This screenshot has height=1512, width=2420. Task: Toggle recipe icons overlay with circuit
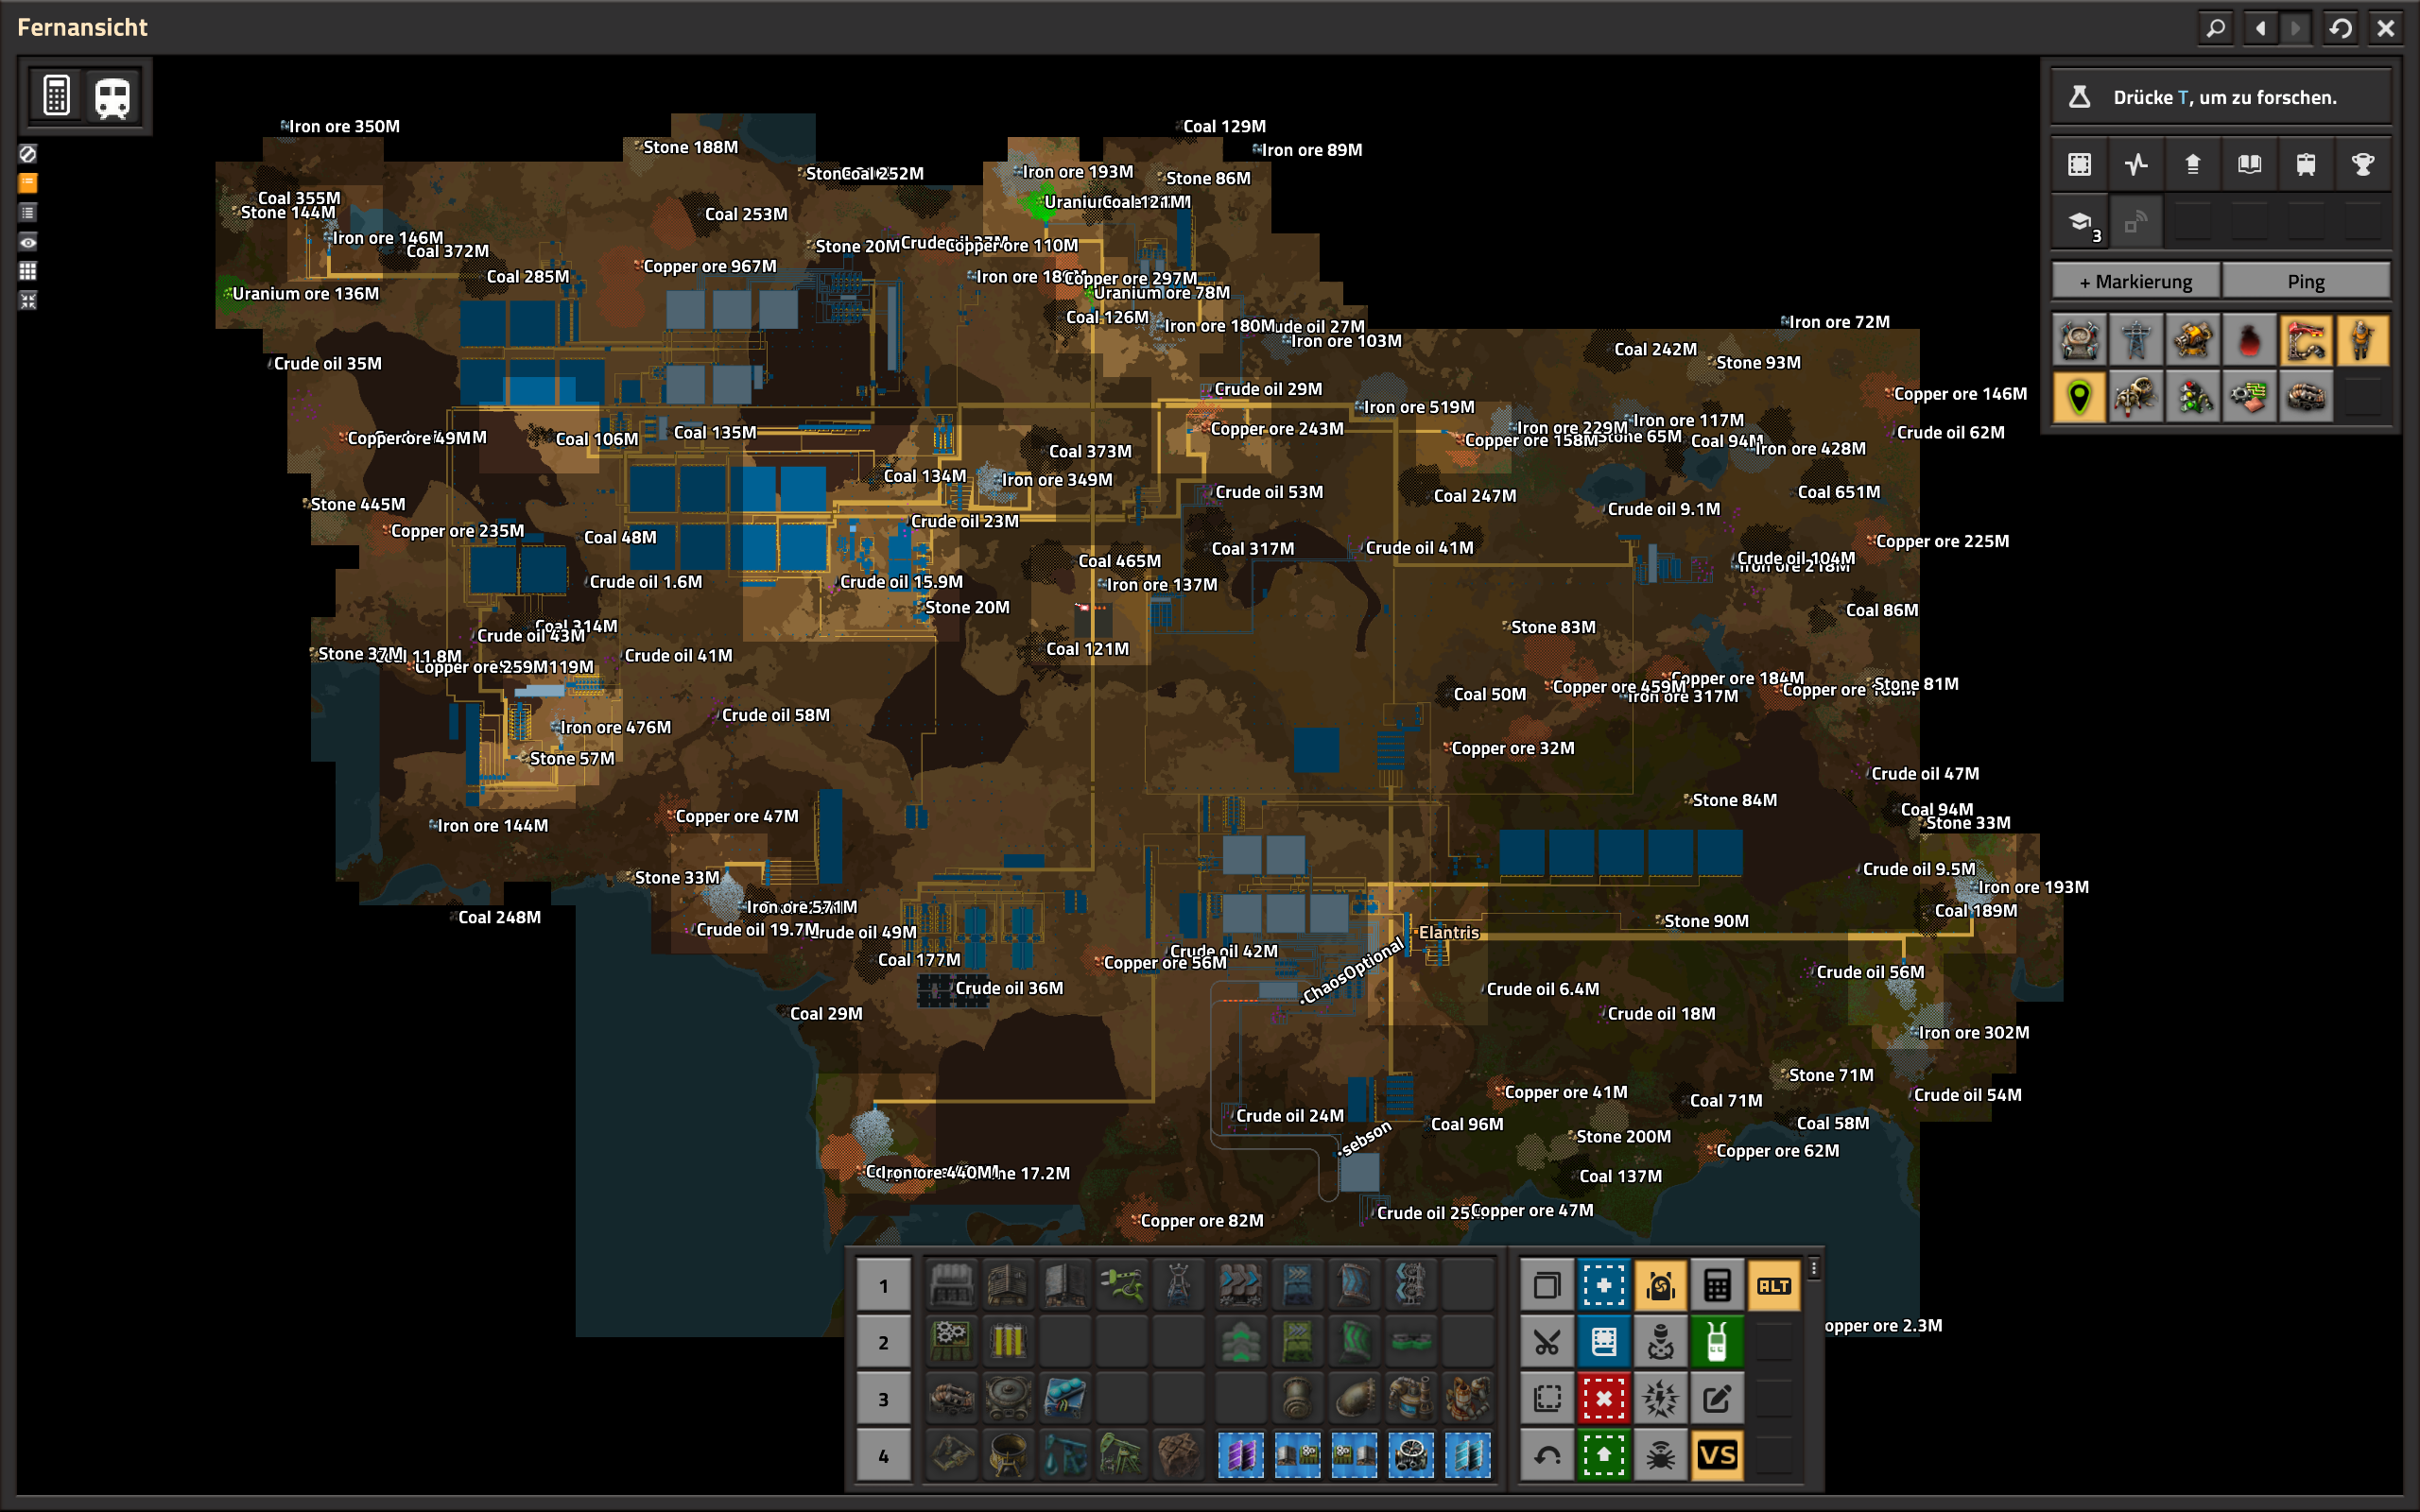pos(2249,398)
